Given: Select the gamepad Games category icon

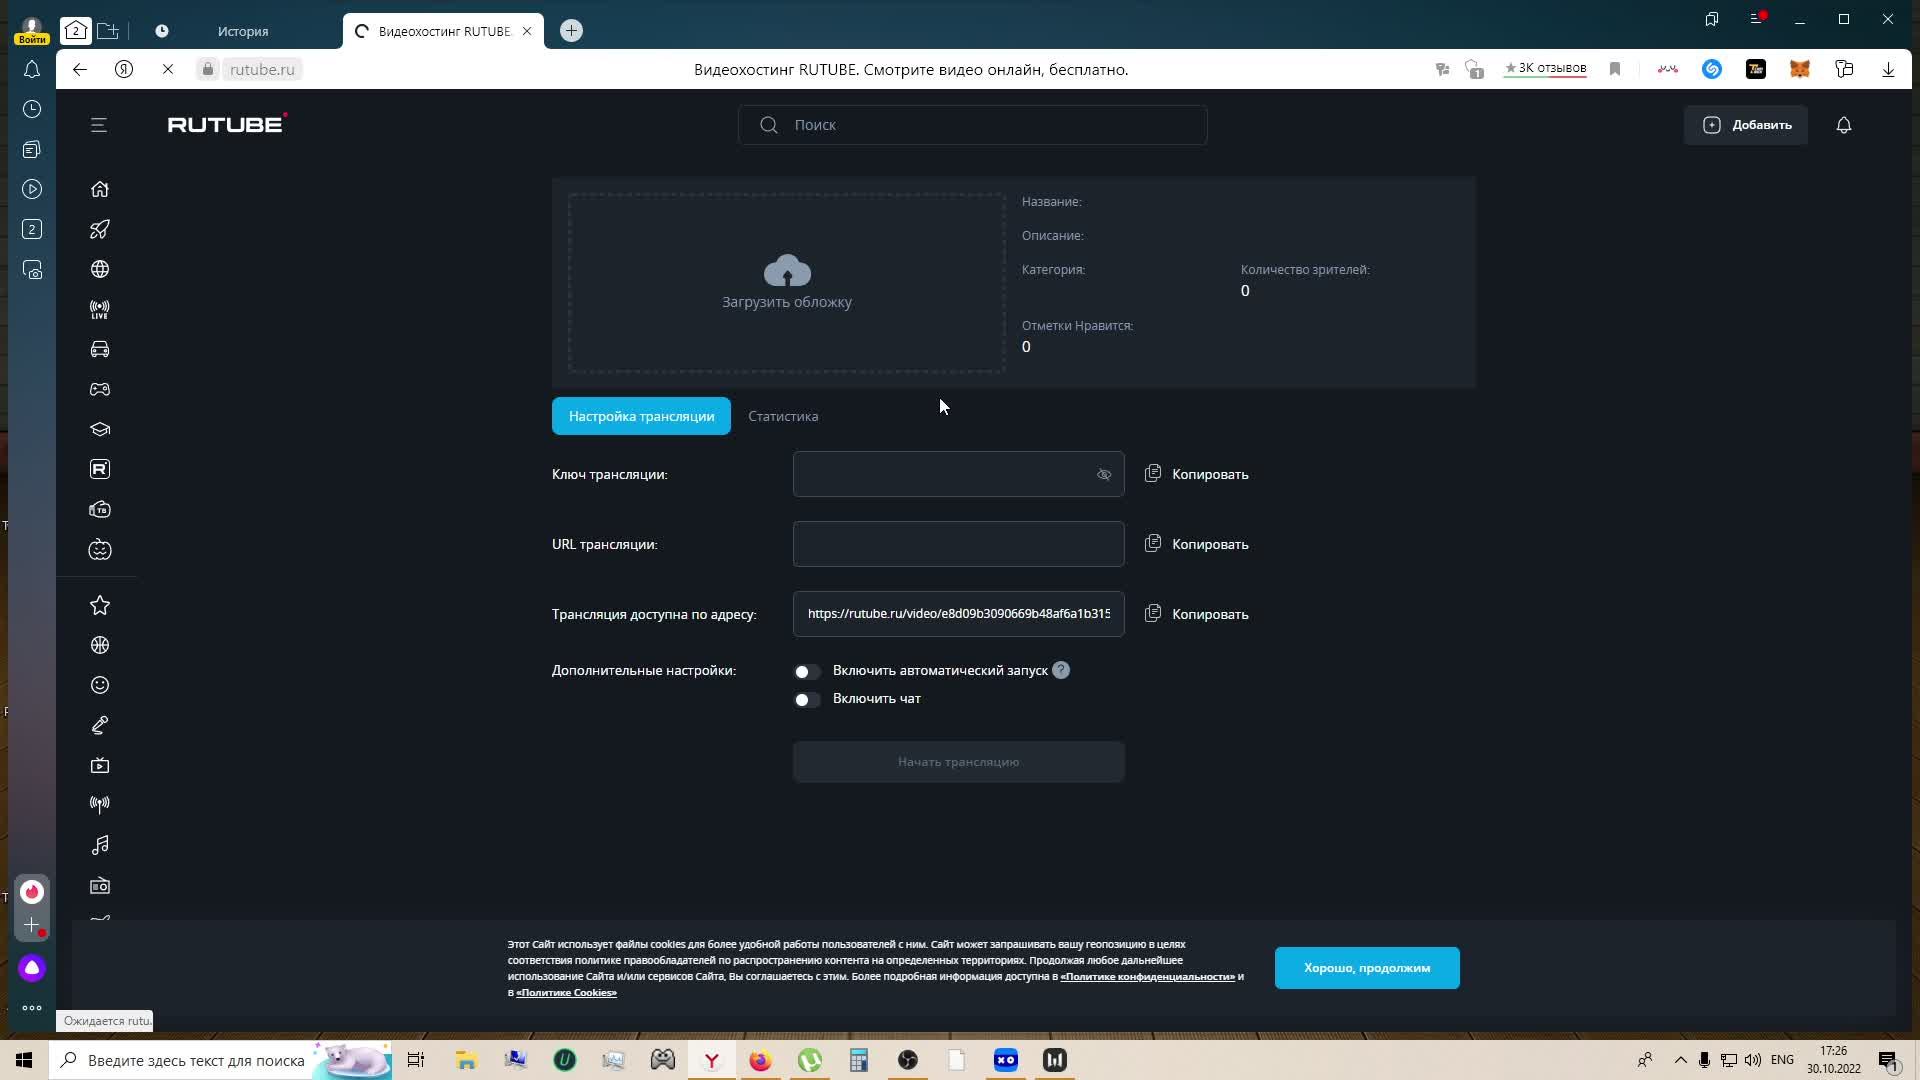Looking at the screenshot, I should coord(100,390).
